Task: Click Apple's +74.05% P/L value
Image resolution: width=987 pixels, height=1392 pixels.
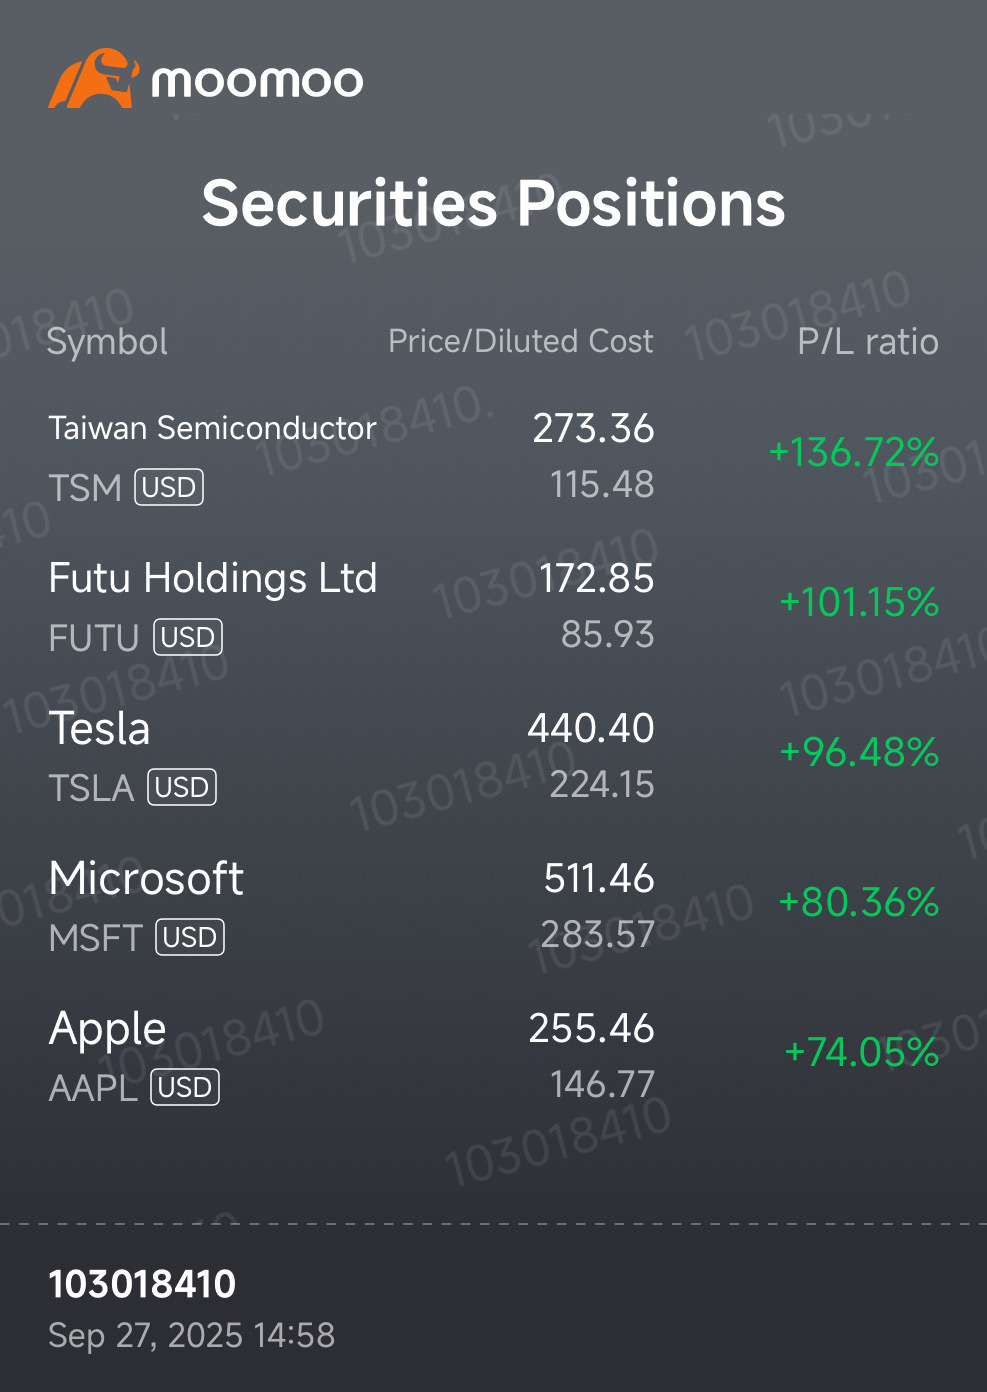Action: 861,1053
